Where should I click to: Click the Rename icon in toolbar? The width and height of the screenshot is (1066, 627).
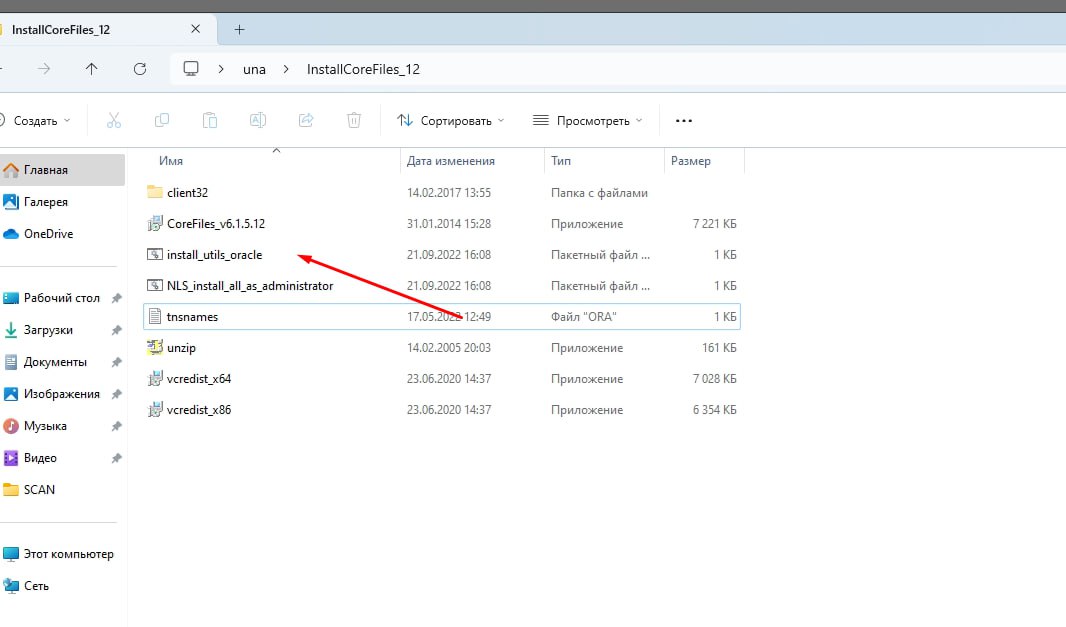[258, 120]
